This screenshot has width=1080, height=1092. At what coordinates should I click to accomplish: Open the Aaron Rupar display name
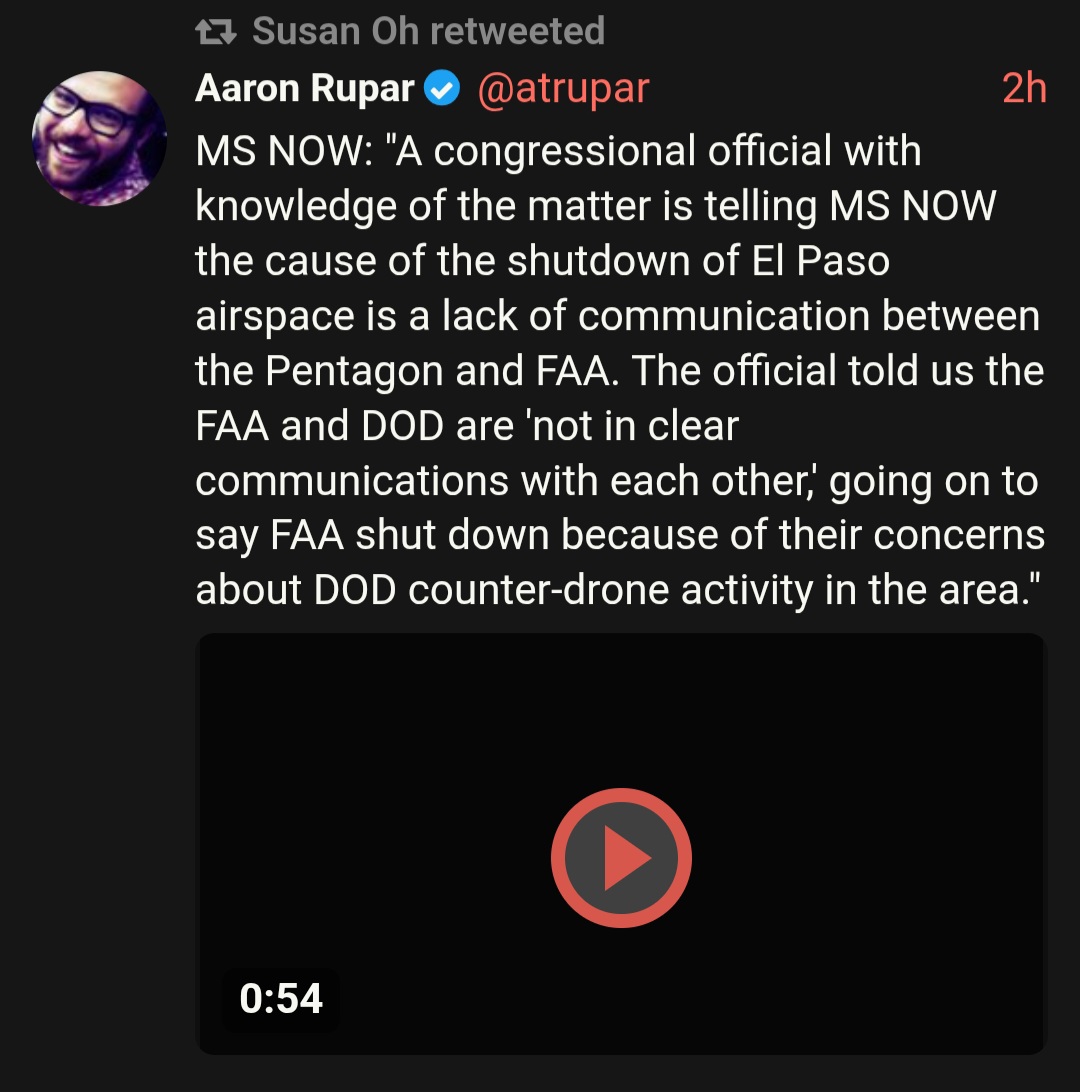click(x=304, y=89)
